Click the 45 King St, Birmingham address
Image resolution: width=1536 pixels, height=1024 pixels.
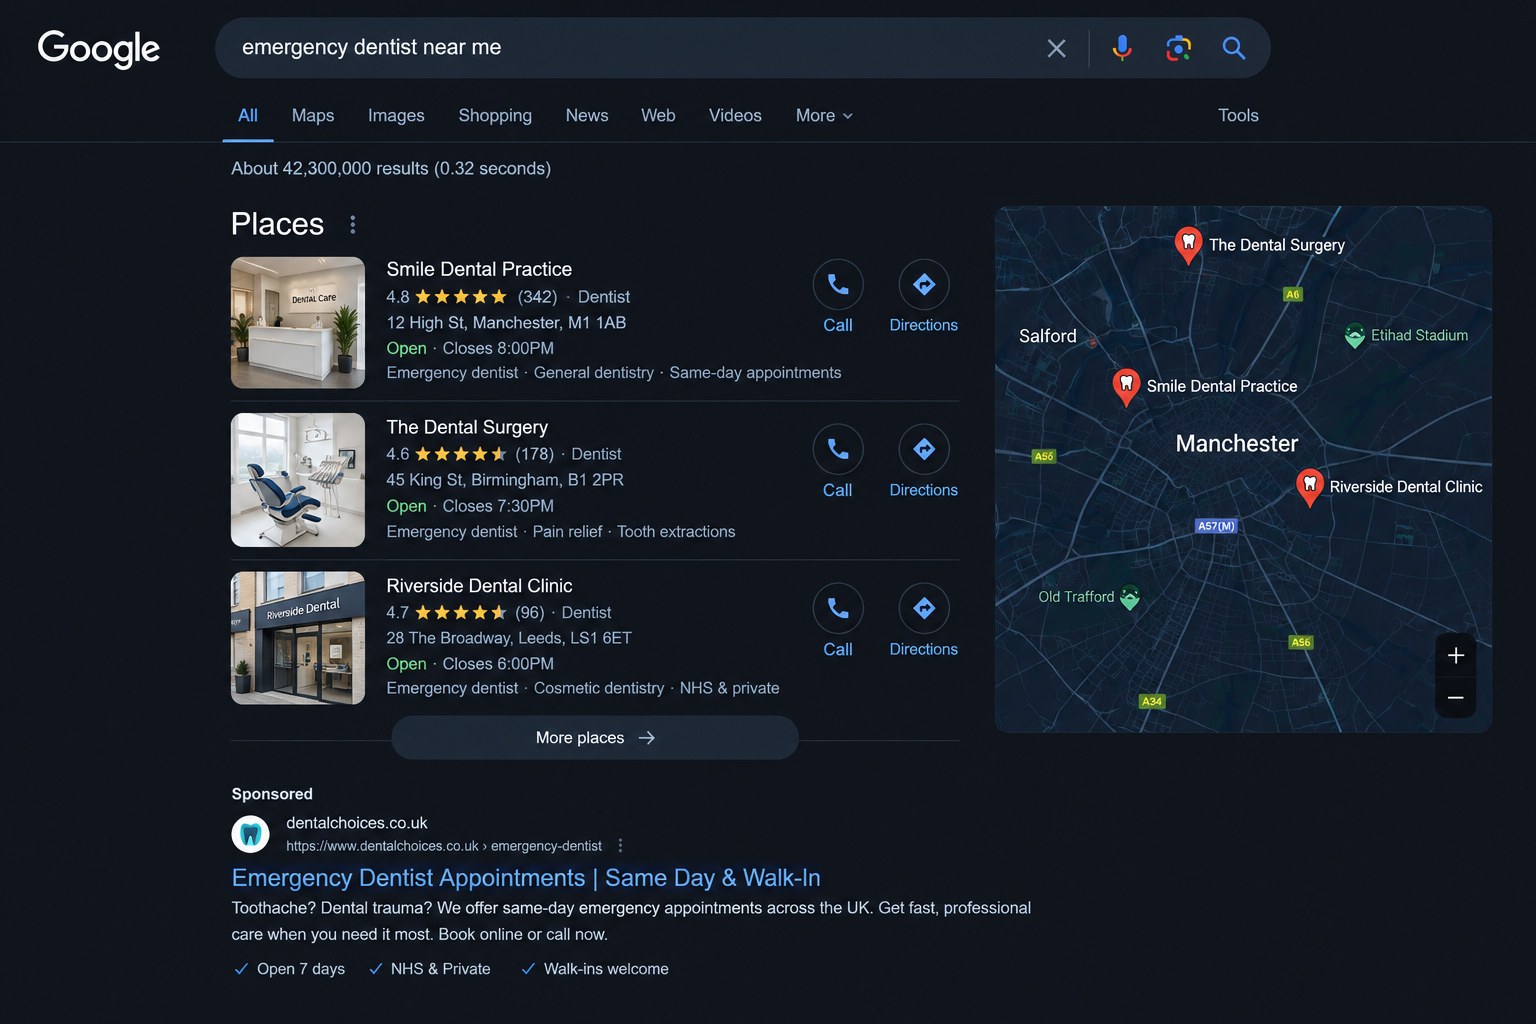coord(505,480)
